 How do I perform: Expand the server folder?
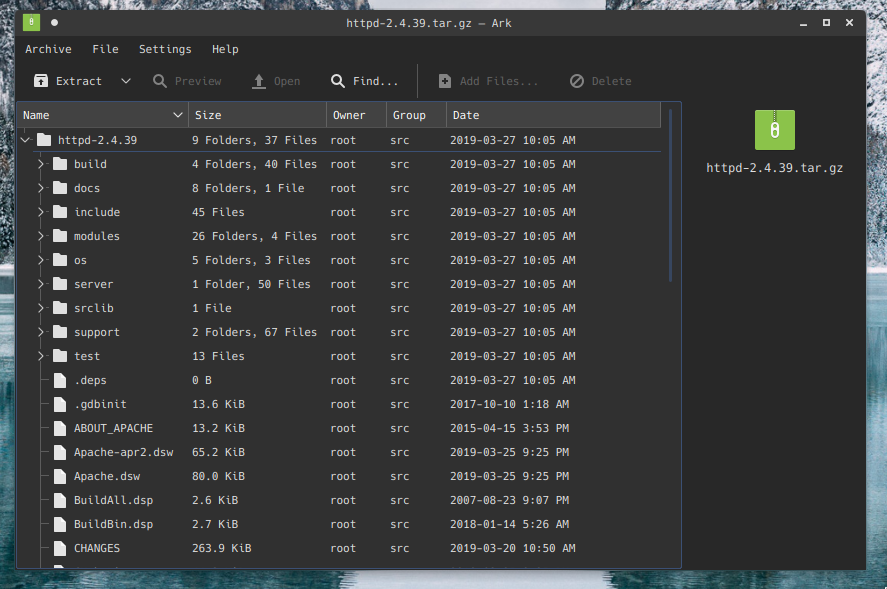pos(41,284)
